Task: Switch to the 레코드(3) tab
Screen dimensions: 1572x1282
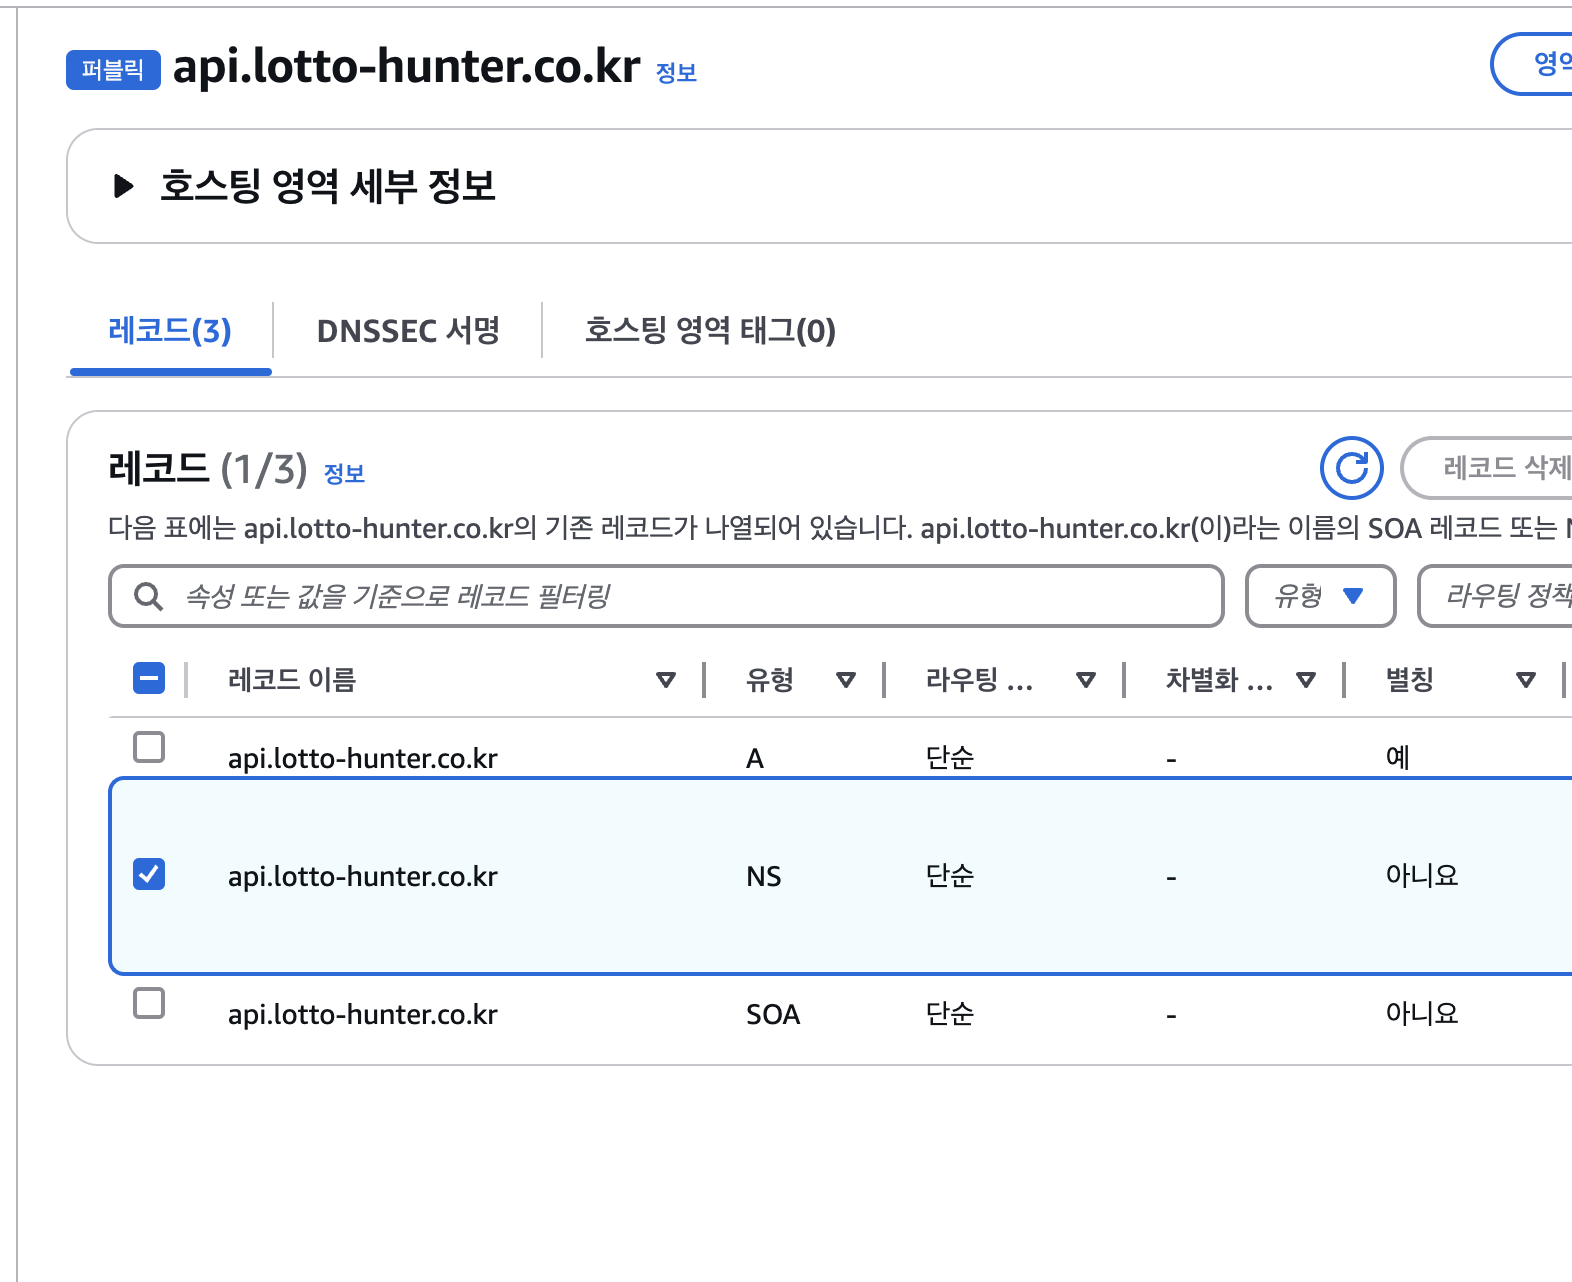Action: tap(170, 331)
